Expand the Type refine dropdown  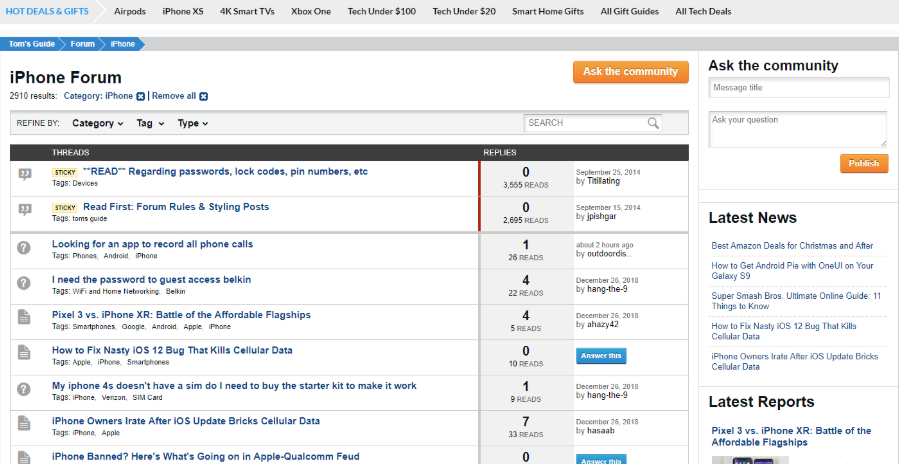point(193,123)
